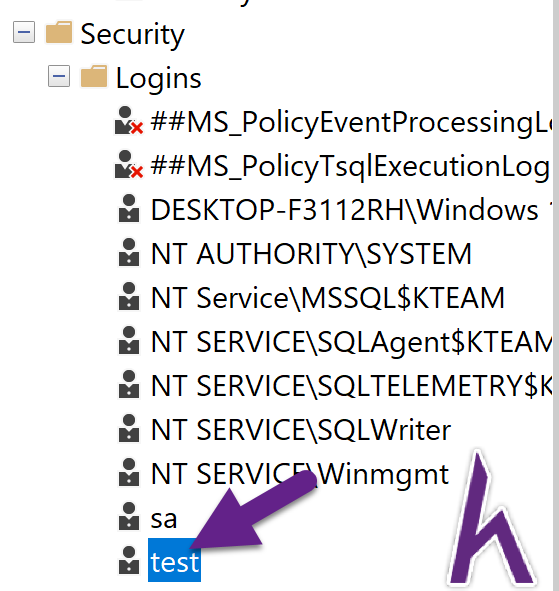This screenshot has width=559, height=591.
Task: Select the Logins folder label
Action: (159, 78)
